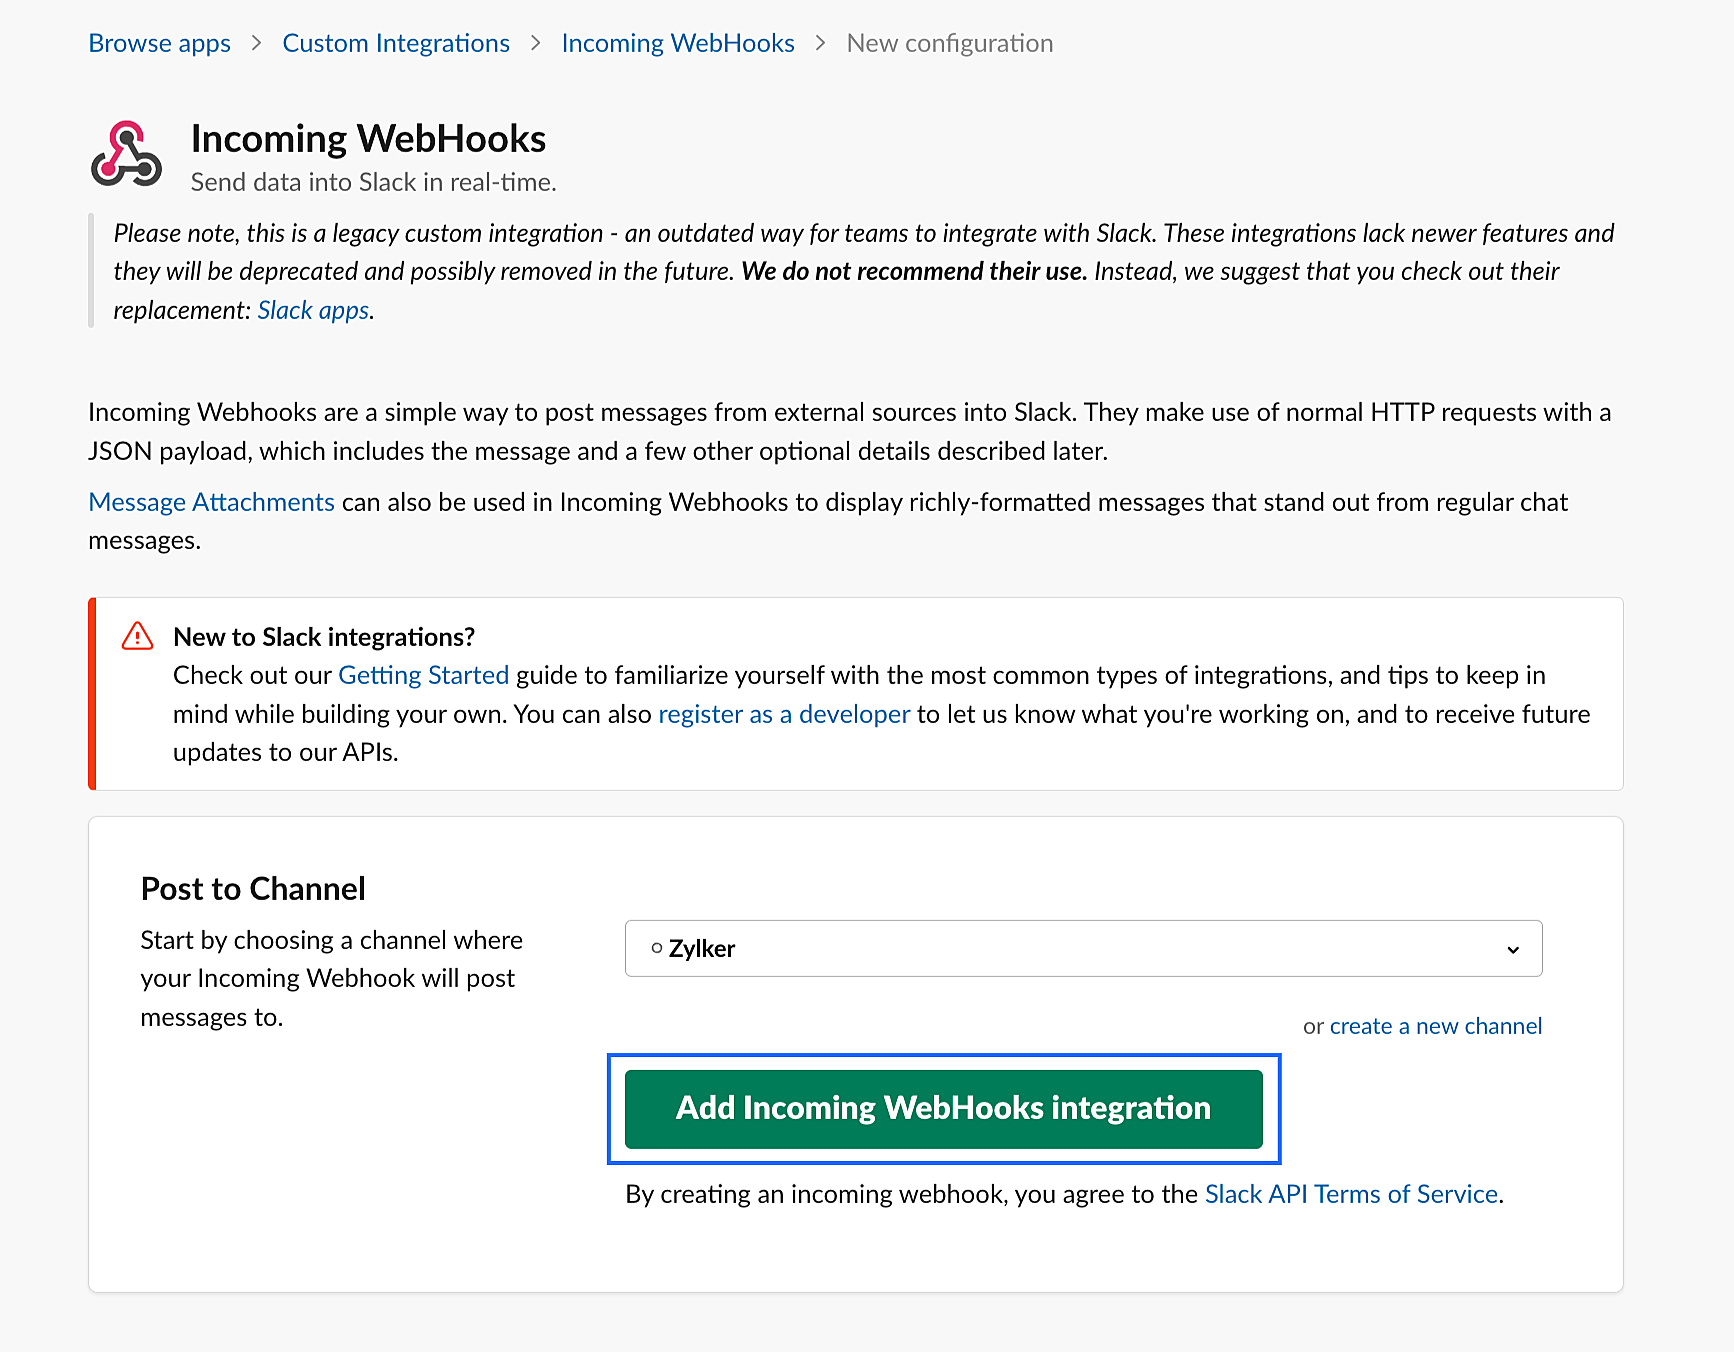Expand the Zylker channel picker via its chevron
The image size is (1734, 1352).
coord(1512,948)
